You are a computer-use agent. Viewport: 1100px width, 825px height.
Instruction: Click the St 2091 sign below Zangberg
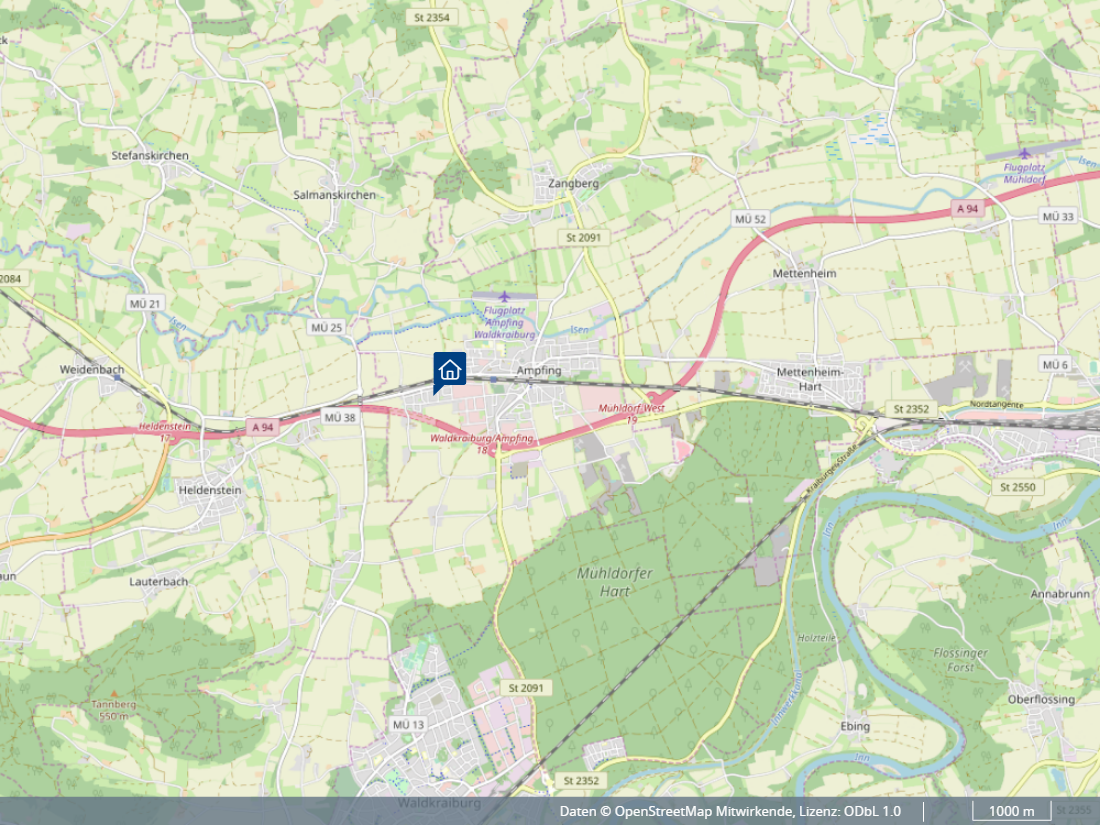(x=584, y=237)
